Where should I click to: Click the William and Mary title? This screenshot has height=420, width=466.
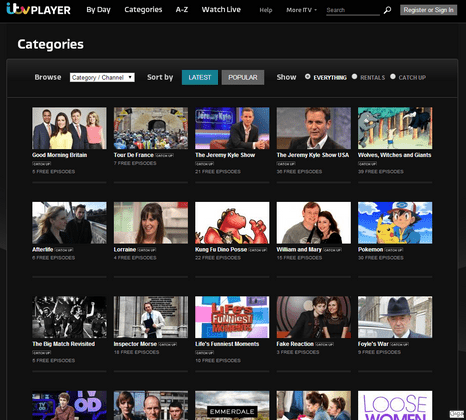pyautogui.click(x=299, y=250)
